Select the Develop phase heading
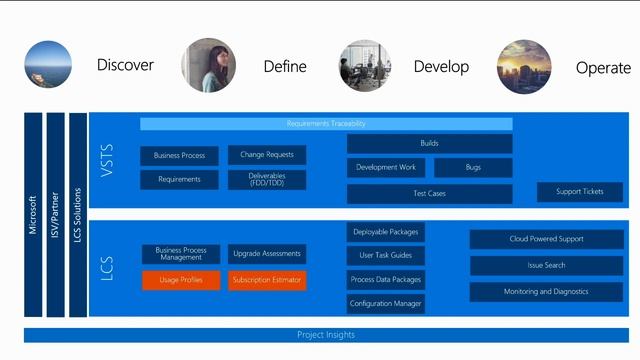Screen dimensions: 640x360 click(441, 67)
